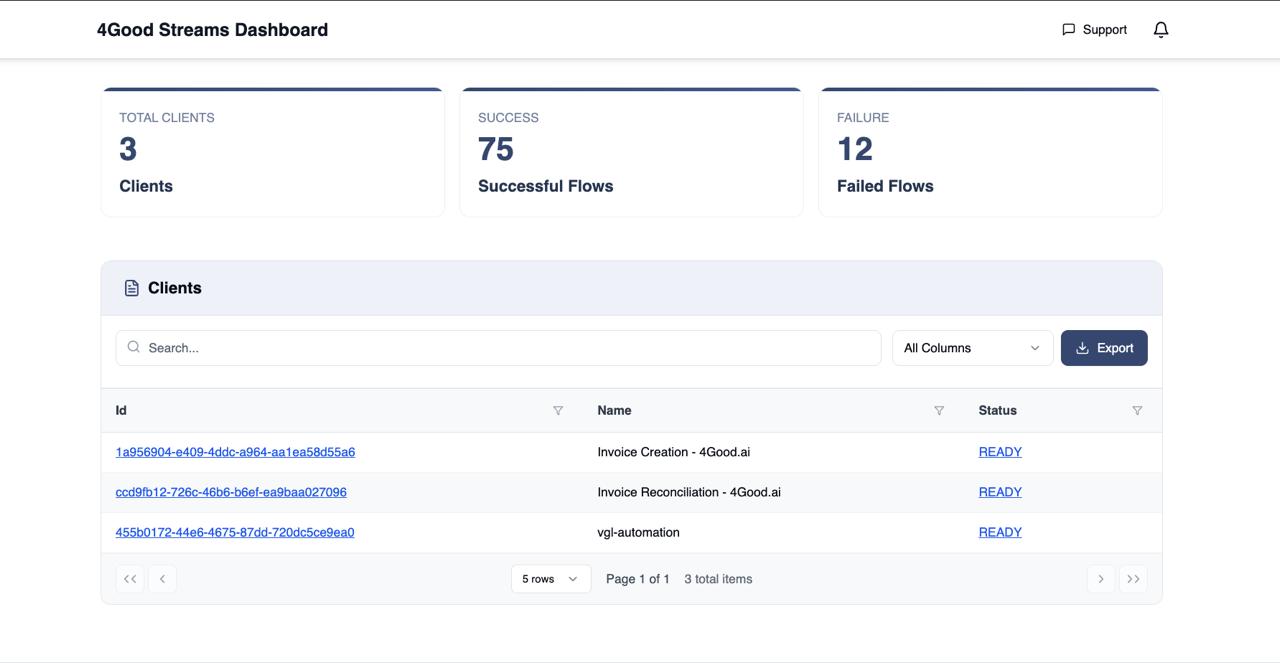This screenshot has width=1280, height=663.
Task: Jump to last page of clients
Action: click(1133, 579)
